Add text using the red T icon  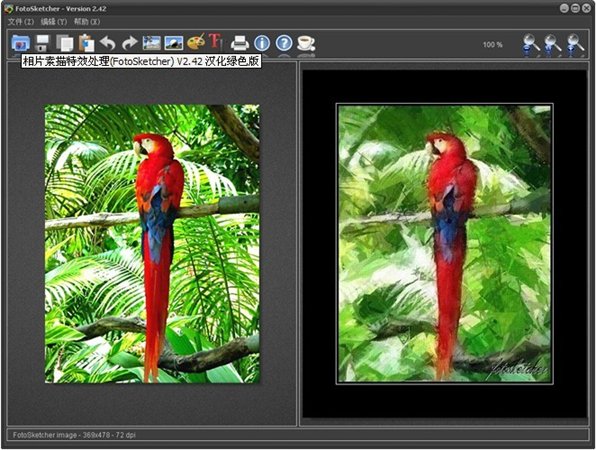(x=216, y=41)
